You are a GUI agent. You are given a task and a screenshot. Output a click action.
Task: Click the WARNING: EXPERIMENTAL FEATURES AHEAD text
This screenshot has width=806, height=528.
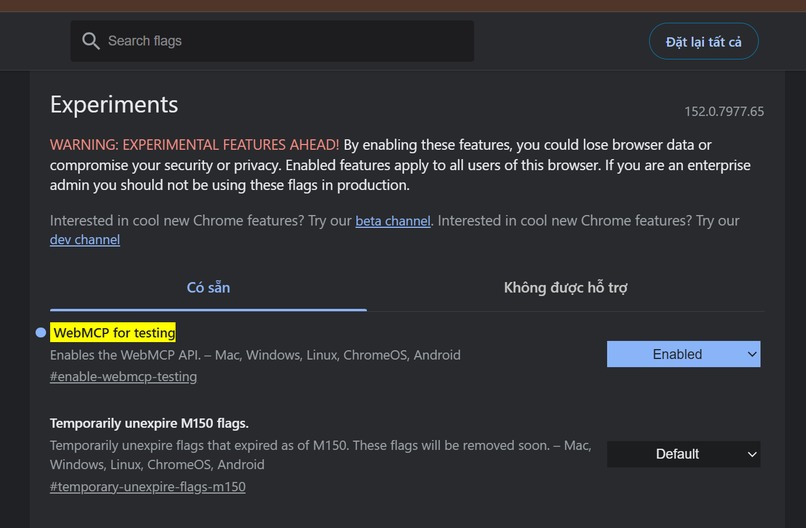(194, 145)
